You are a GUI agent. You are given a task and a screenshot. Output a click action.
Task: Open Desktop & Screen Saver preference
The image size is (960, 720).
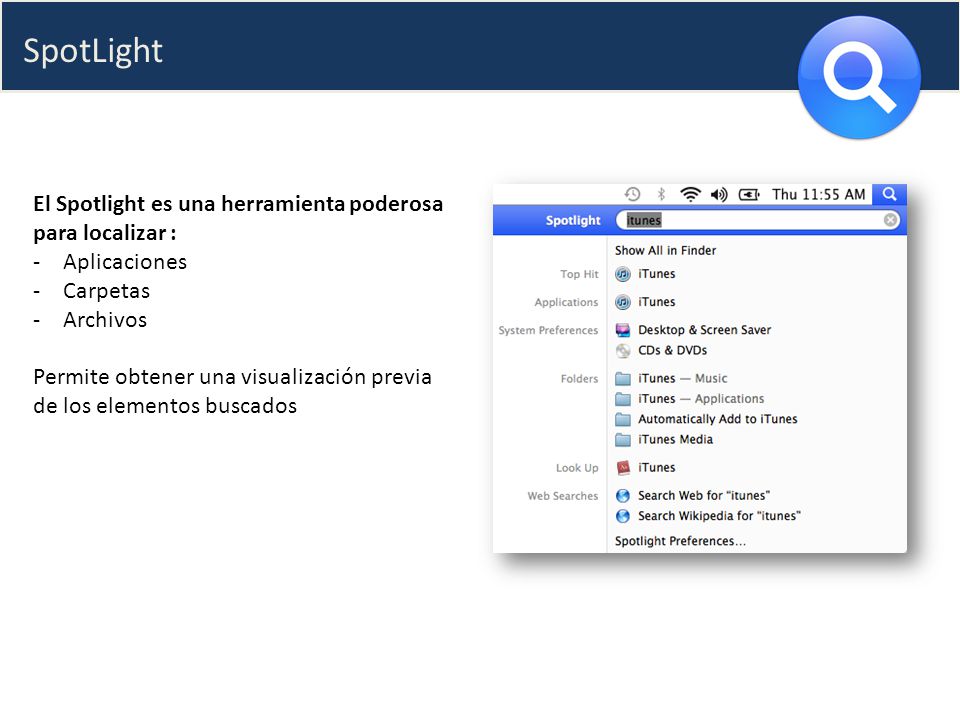[x=704, y=329]
